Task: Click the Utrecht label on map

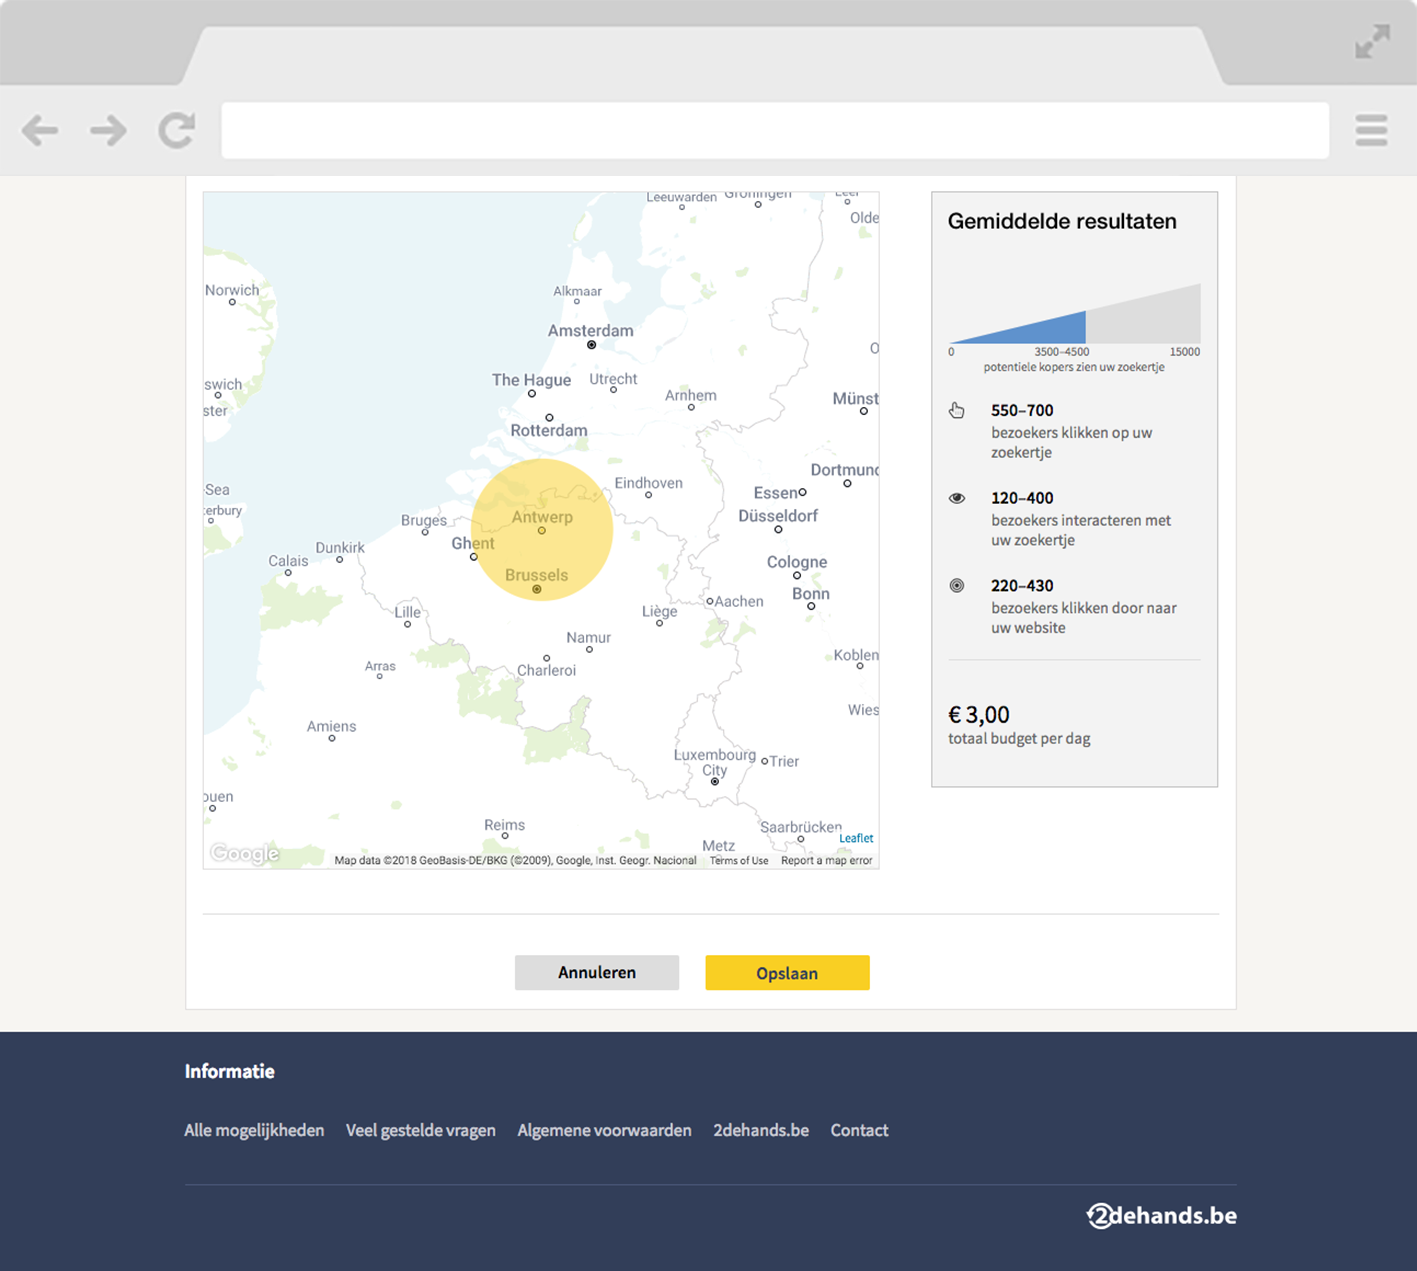Action: click(613, 379)
